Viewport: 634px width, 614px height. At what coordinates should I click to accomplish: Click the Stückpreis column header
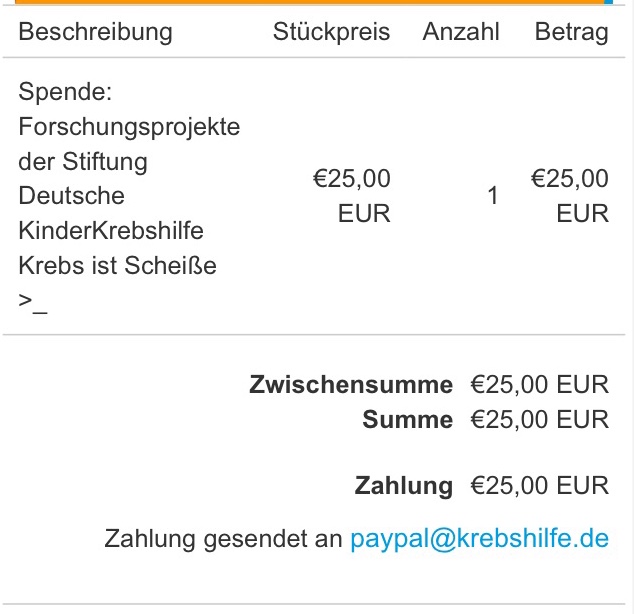tap(332, 32)
